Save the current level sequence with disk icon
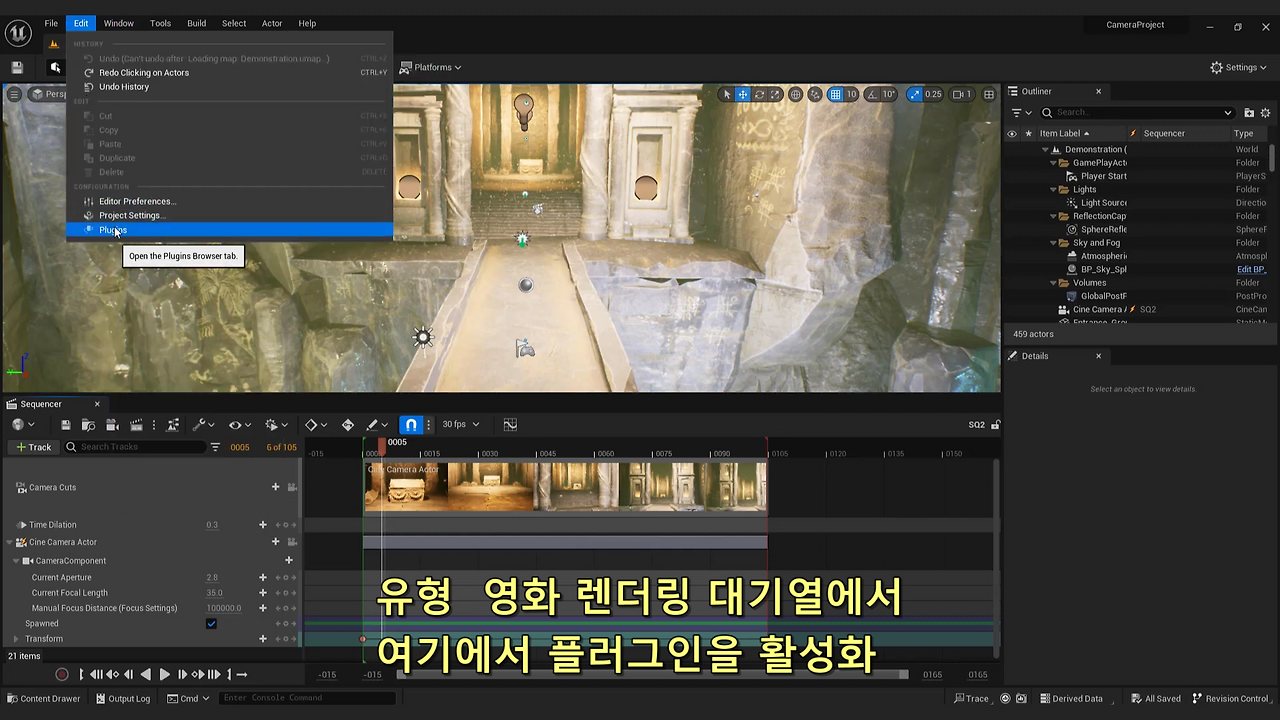 click(x=64, y=424)
